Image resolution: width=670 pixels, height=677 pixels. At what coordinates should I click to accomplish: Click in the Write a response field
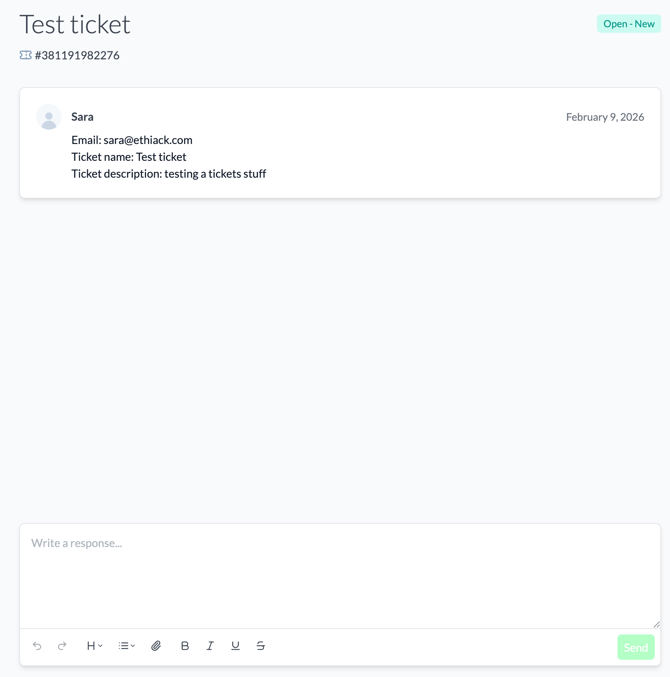339,575
